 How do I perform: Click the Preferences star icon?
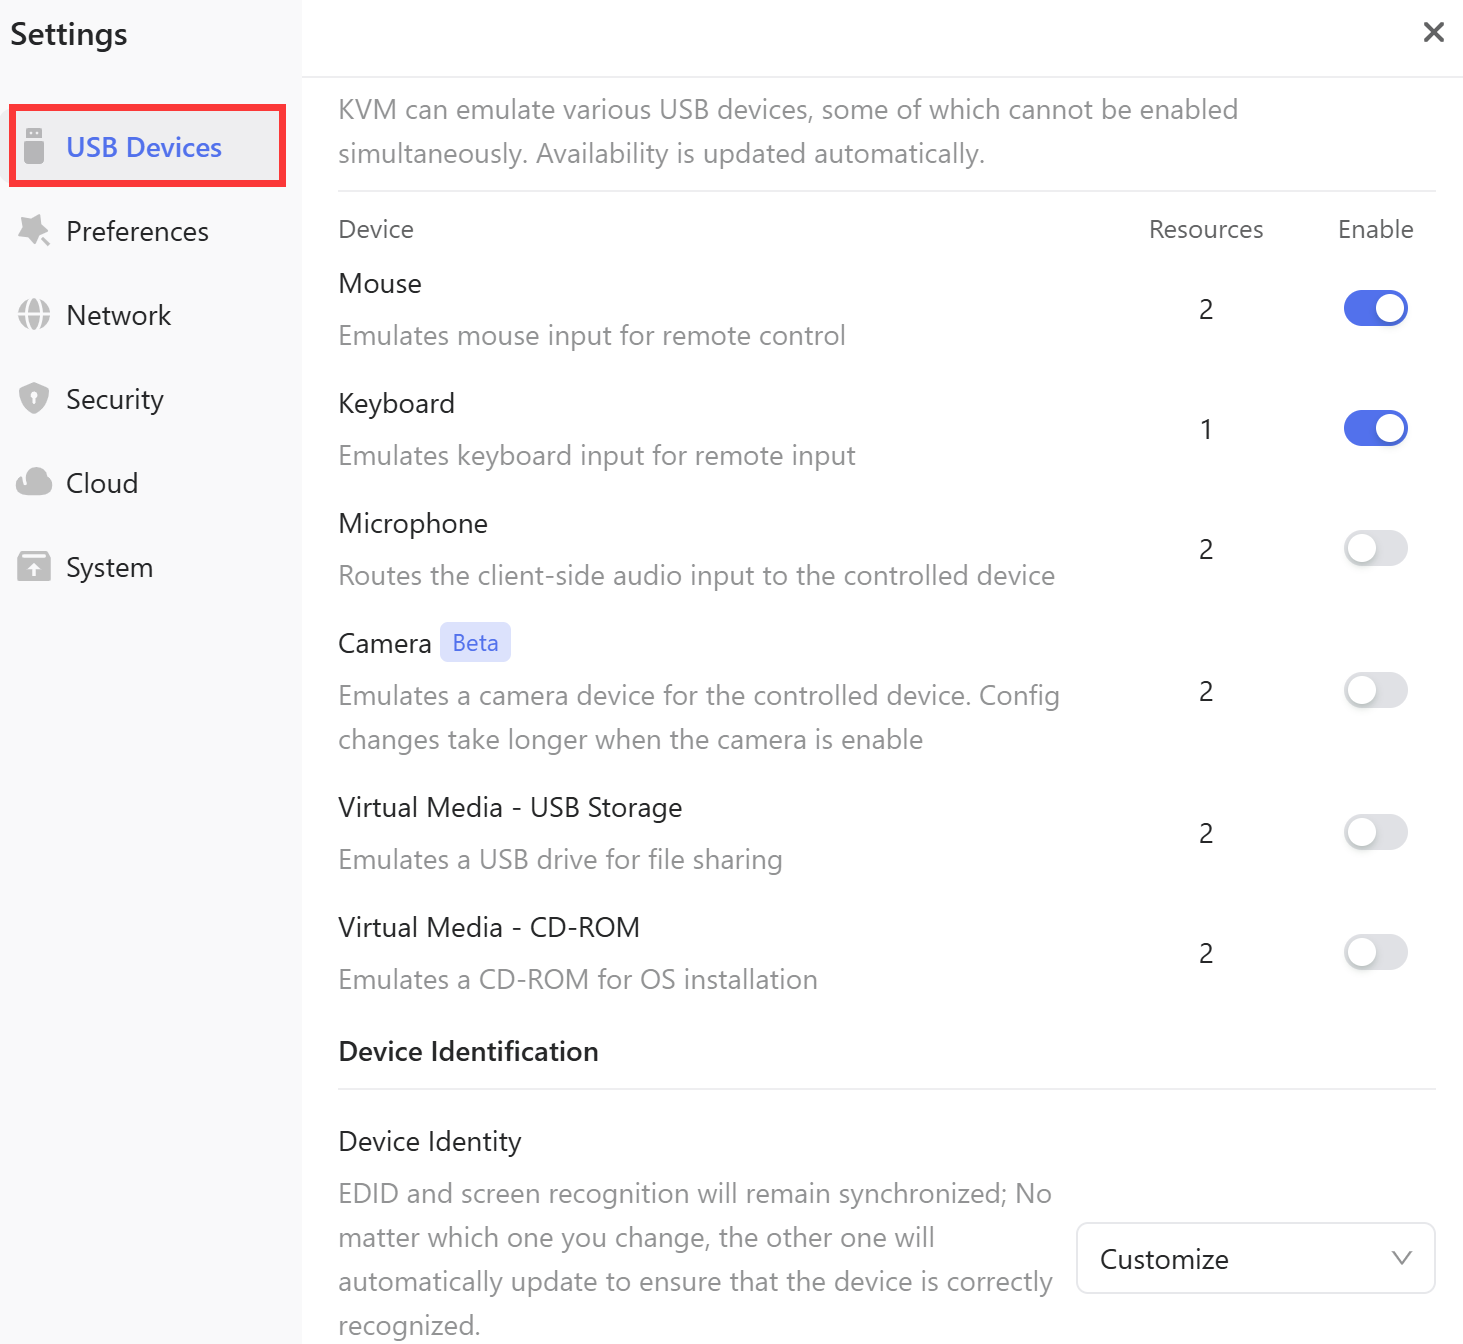pyautogui.click(x=34, y=230)
